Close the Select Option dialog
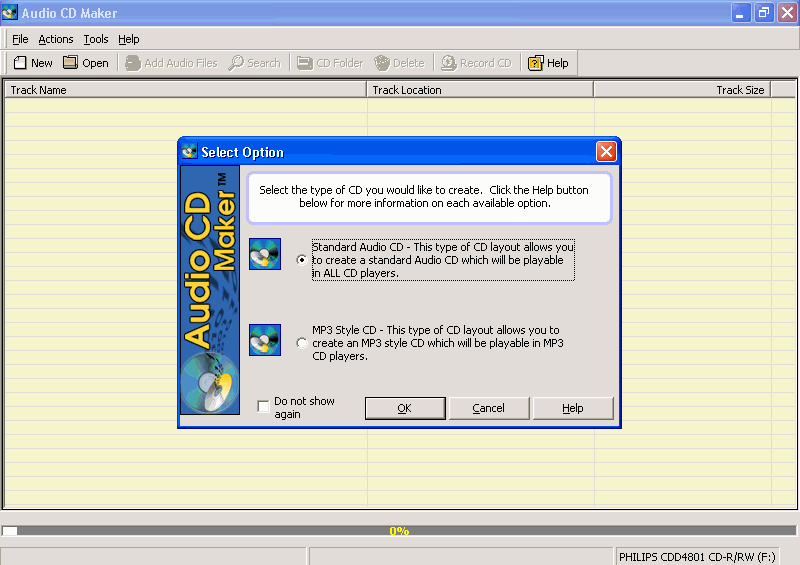Screen dimensions: 800x565 pyautogui.click(x=606, y=152)
